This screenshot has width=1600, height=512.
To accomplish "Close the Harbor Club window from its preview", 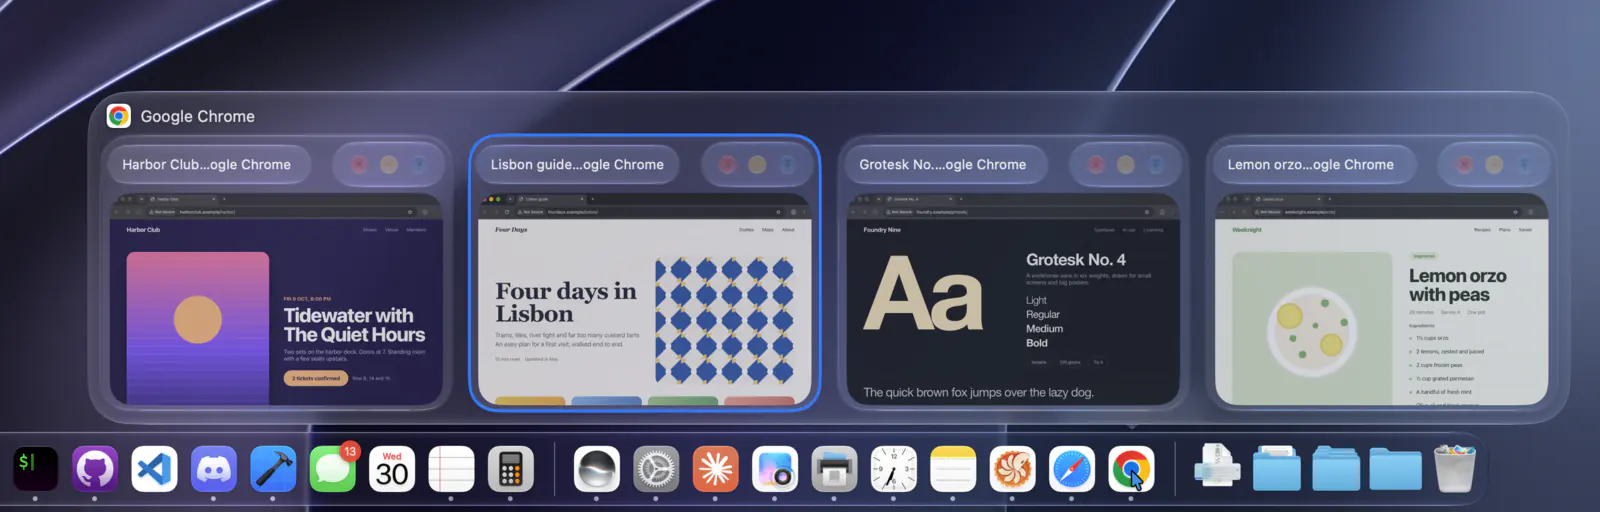I will (359, 164).
